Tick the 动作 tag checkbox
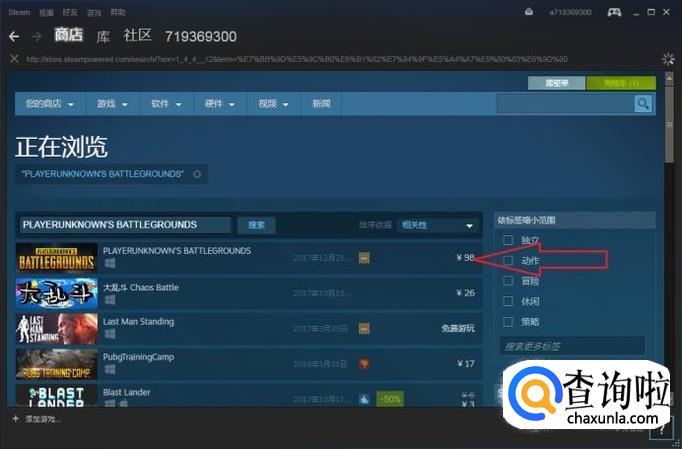This screenshot has width=682, height=449. 508,260
